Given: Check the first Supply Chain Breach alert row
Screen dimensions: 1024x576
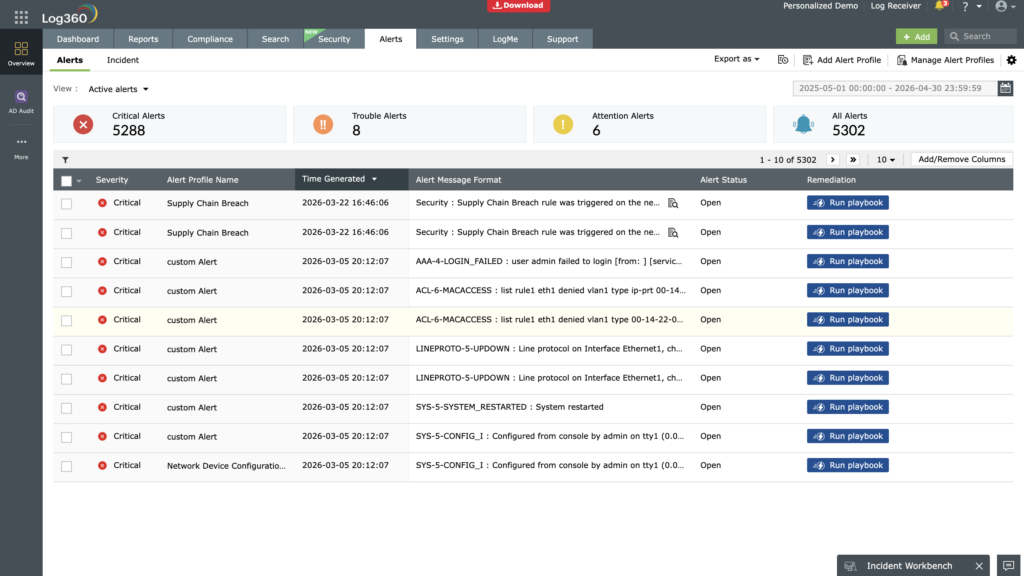Looking at the screenshot, I should 67,204.
